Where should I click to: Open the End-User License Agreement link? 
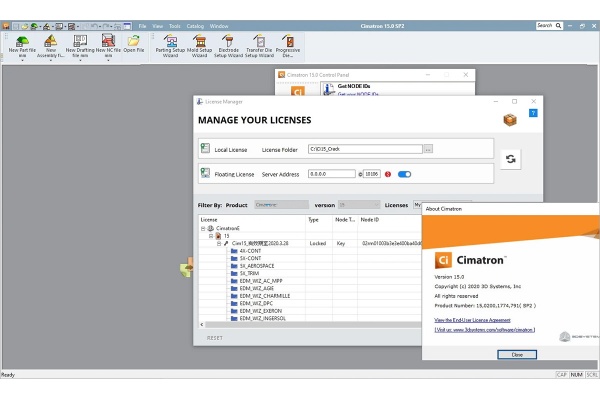click(x=472, y=320)
